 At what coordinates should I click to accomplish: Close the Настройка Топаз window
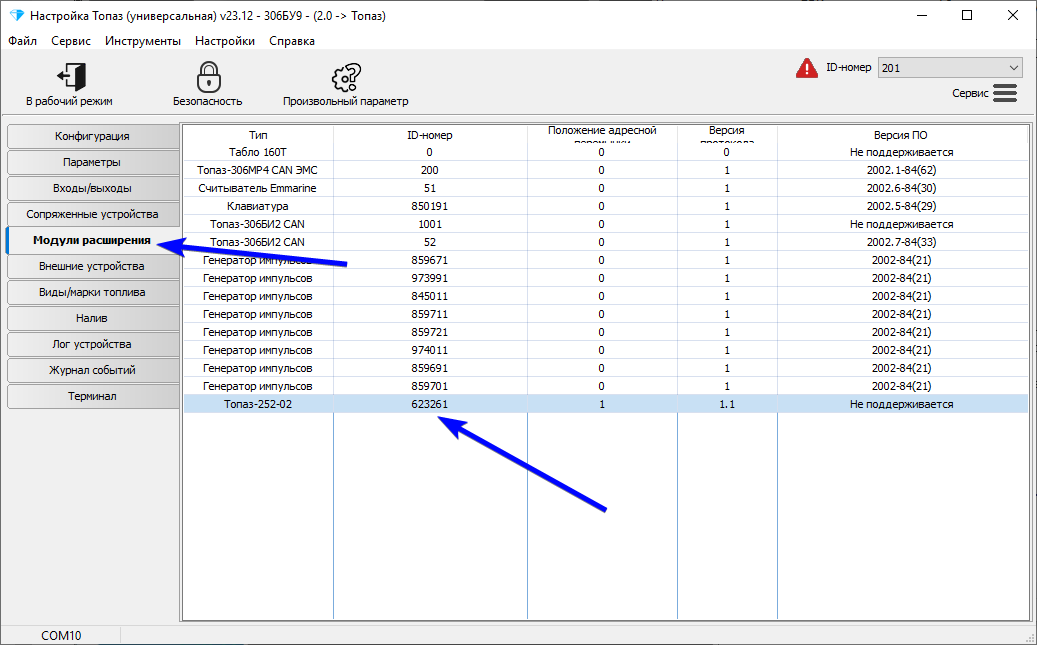[1013, 15]
